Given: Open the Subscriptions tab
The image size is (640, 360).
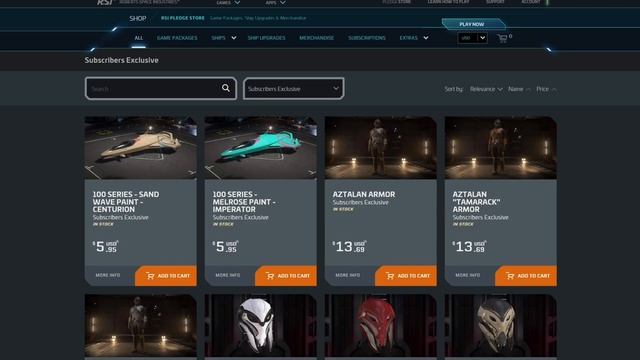Looking at the screenshot, I should 367,38.
